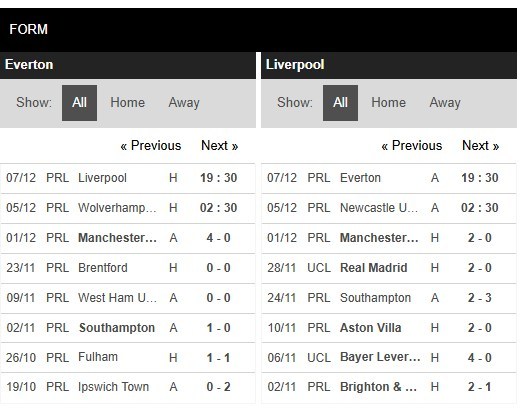Show Liverpool Home matches only
The width and height of the screenshot is (522, 414).
point(388,103)
